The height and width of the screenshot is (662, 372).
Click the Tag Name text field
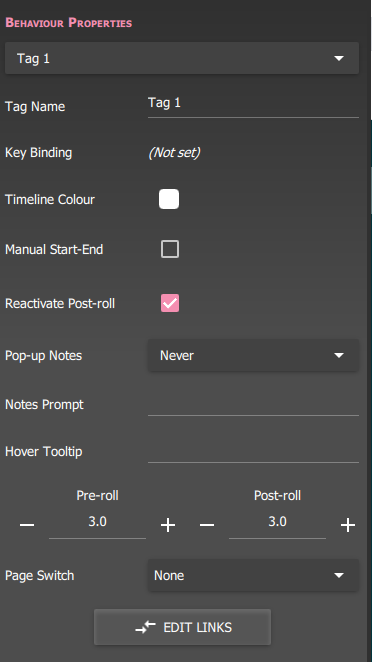[253, 105]
